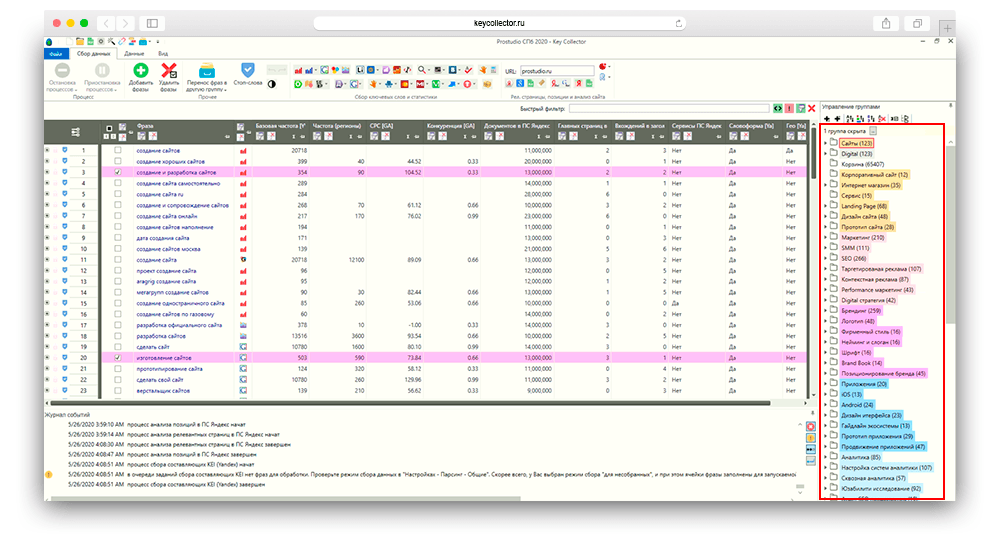Click the red circle icon right of URL field
Screen dimensions: 1000x550
pos(603,66)
